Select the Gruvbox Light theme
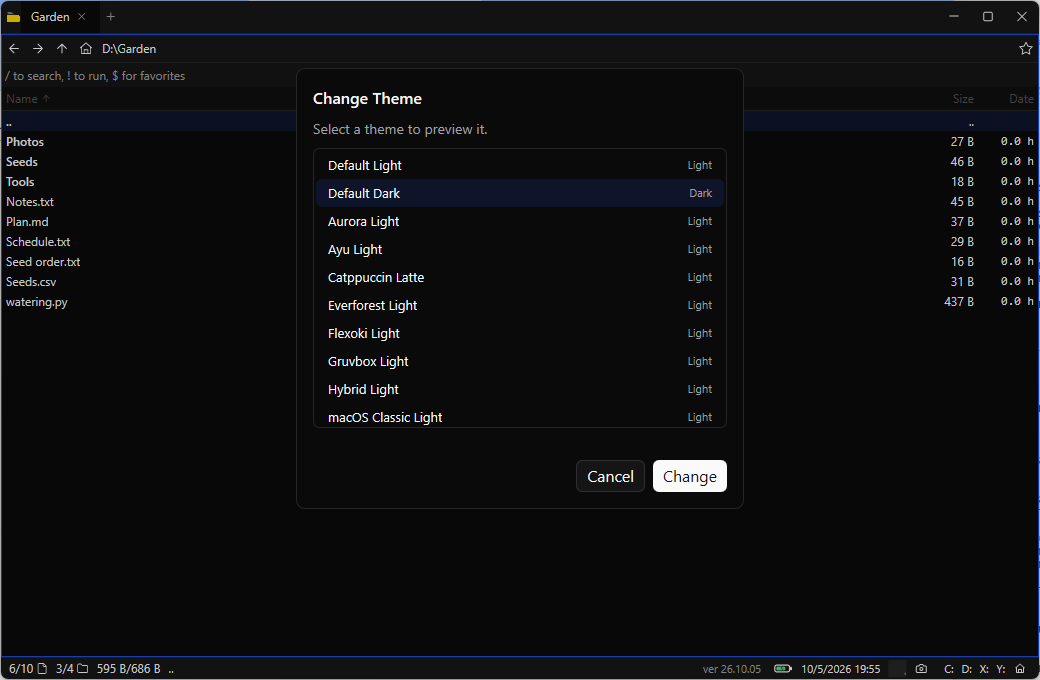Viewport: 1040px width, 680px height. (520, 362)
